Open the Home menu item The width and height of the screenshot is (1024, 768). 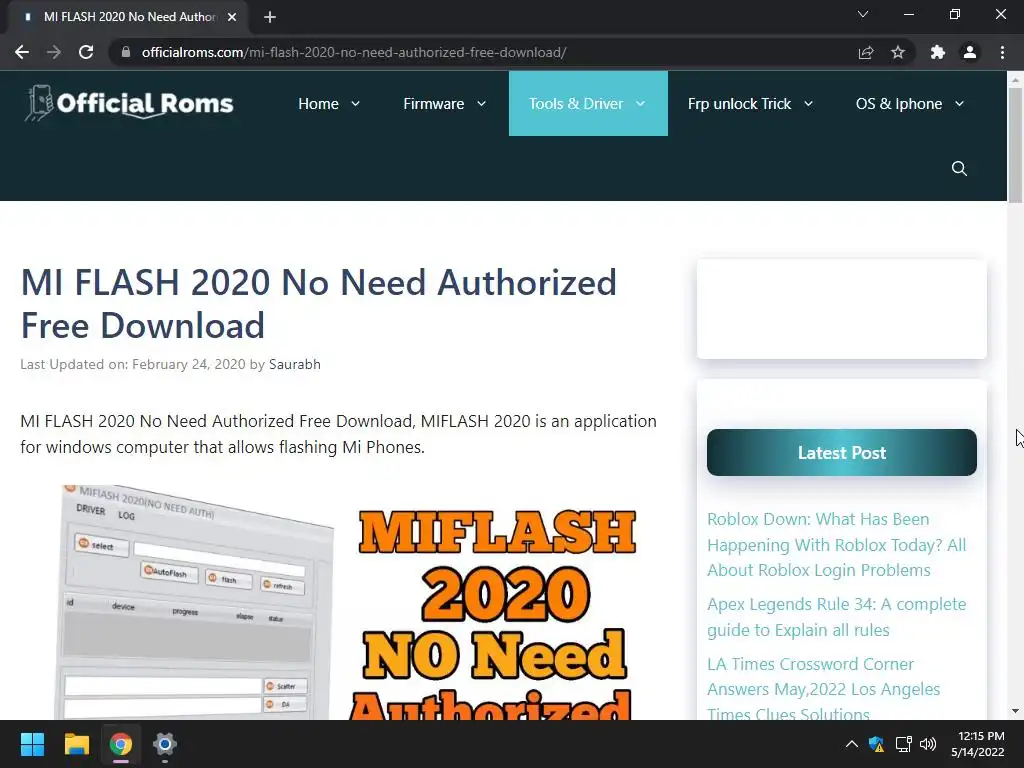tap(319, 104)
